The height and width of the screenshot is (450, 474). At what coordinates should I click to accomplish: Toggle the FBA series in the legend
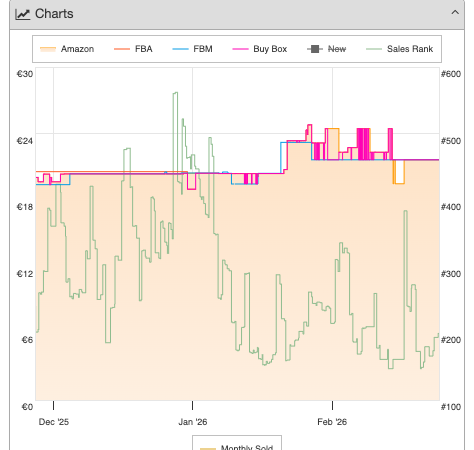click(x=133, y=49)
